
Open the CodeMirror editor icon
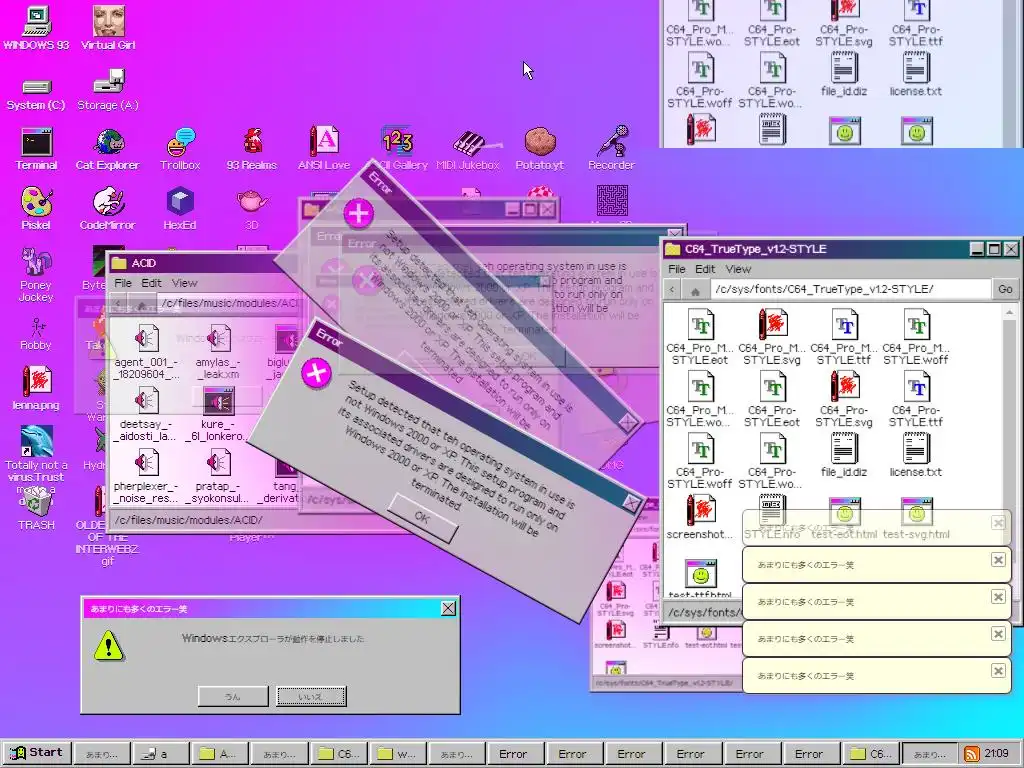point(108,209)
